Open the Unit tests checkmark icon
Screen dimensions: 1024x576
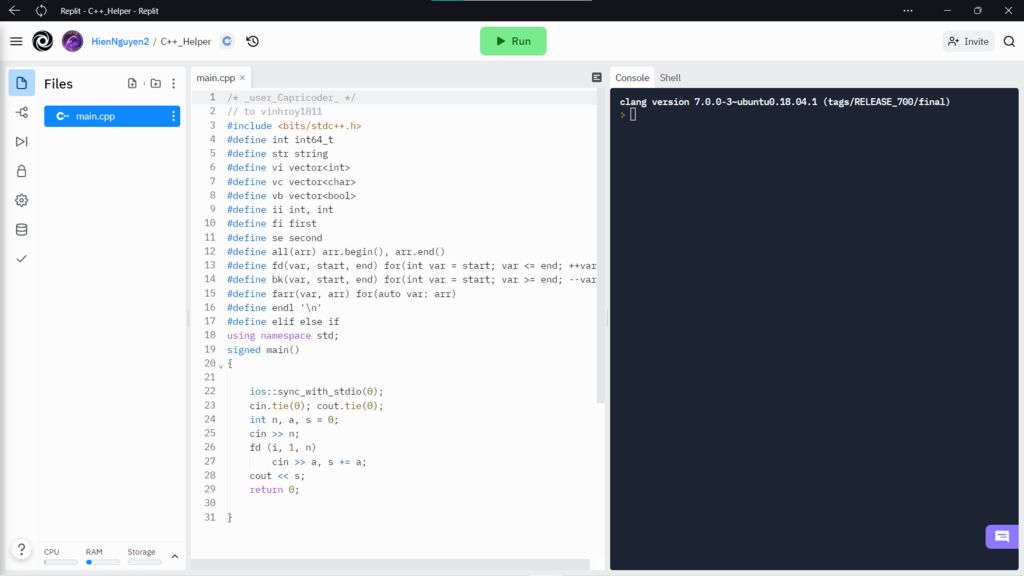22,259
